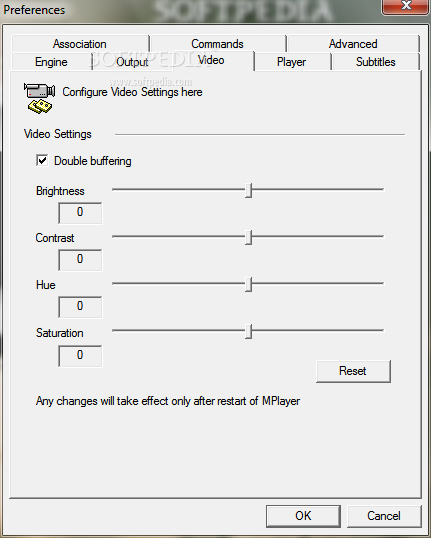Image resolution: width=431 pixels, height=538 pixels.
Task: Click the video camera icon
Action: (x=39, y=98)
